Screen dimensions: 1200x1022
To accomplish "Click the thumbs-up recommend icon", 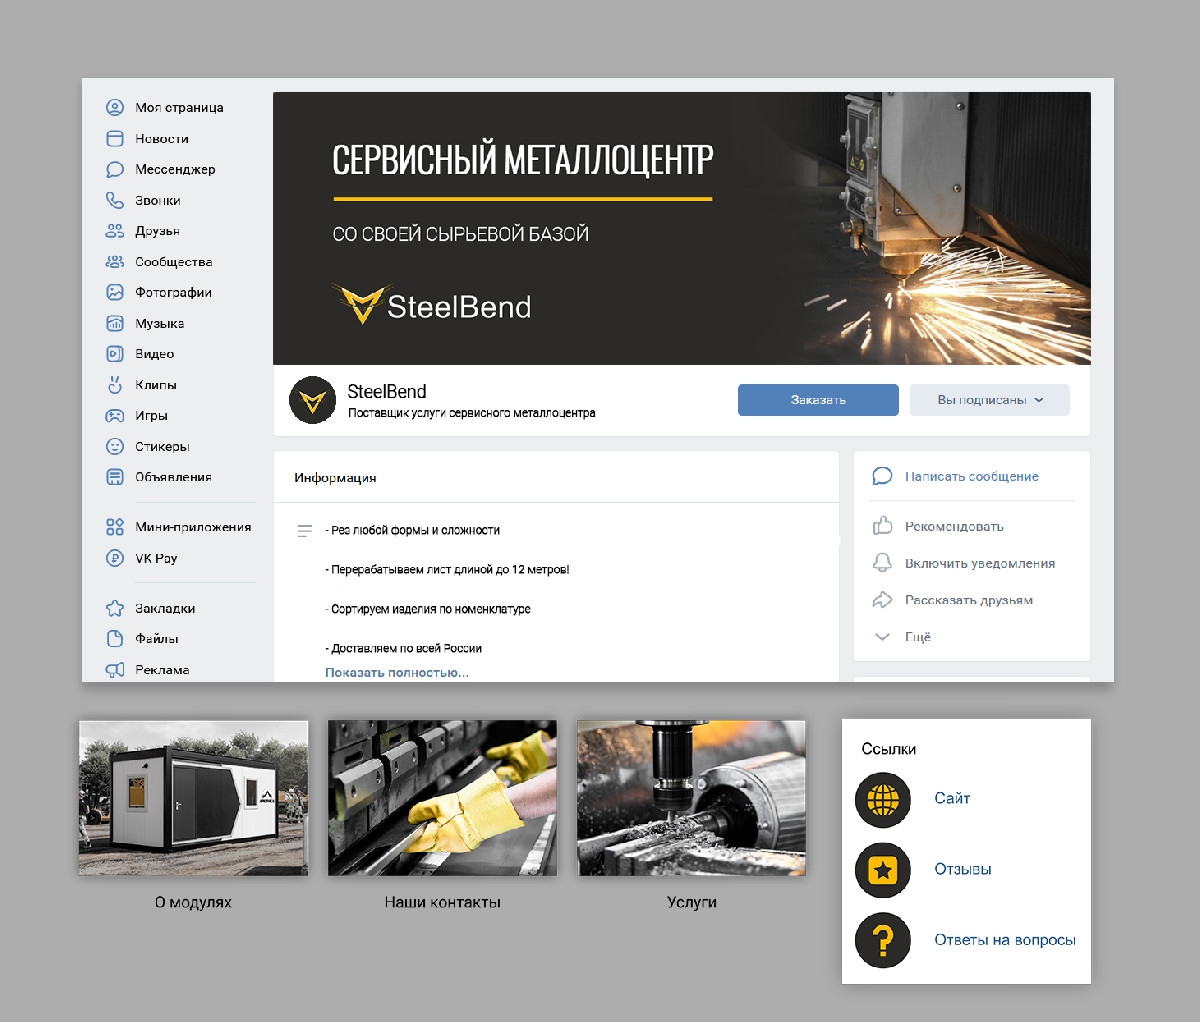I will 882,525.
